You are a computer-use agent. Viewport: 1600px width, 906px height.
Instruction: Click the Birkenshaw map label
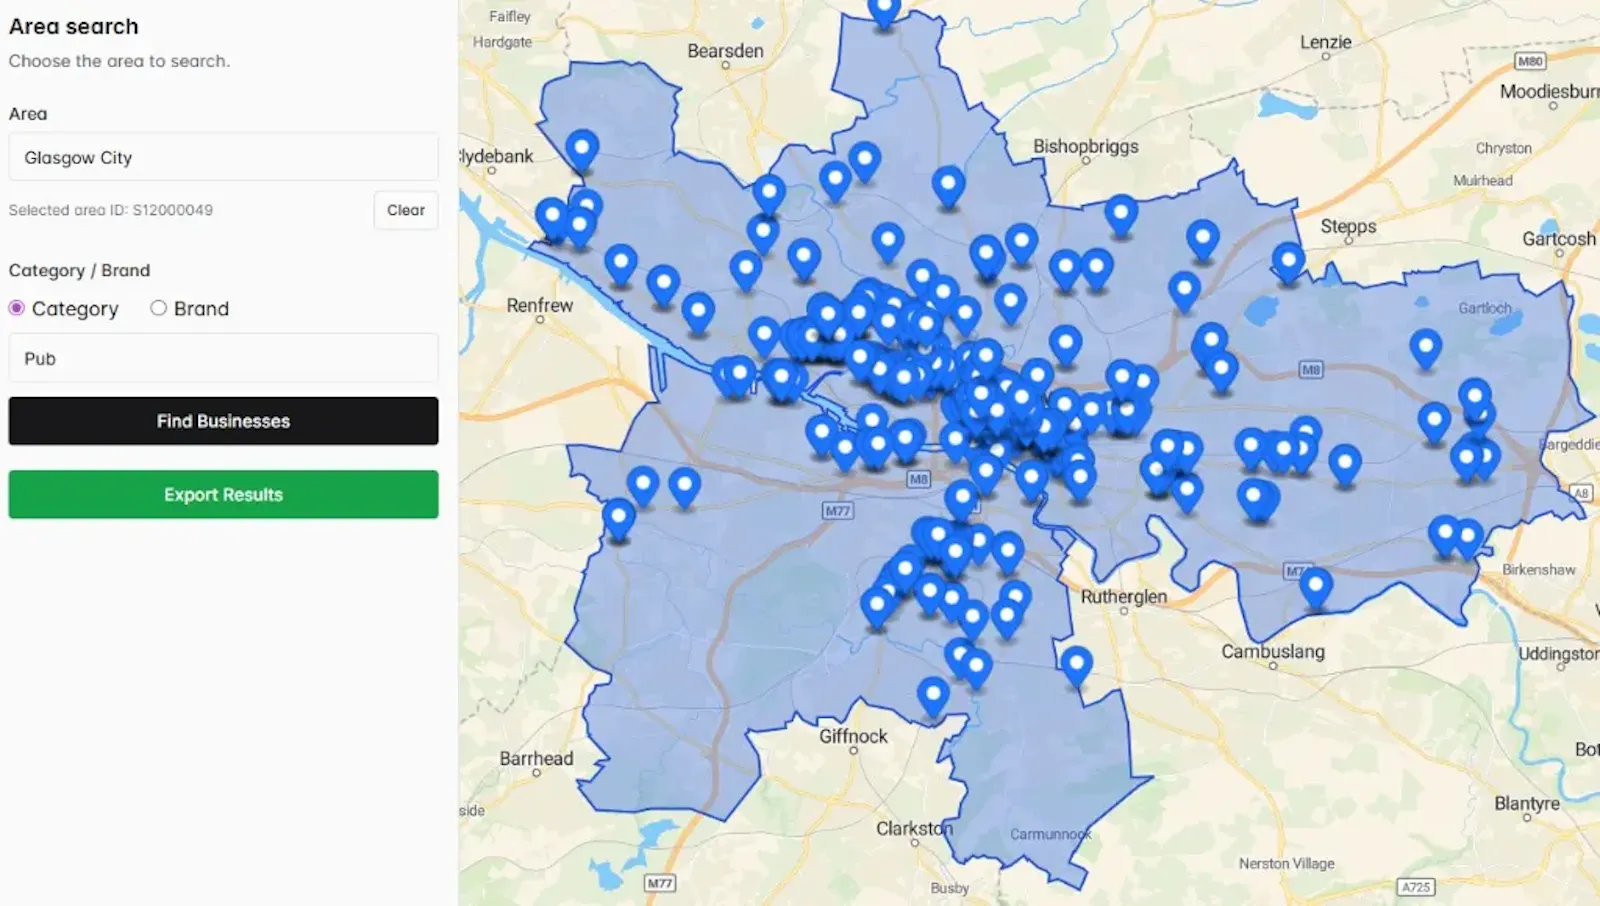tap(1538, 569)
